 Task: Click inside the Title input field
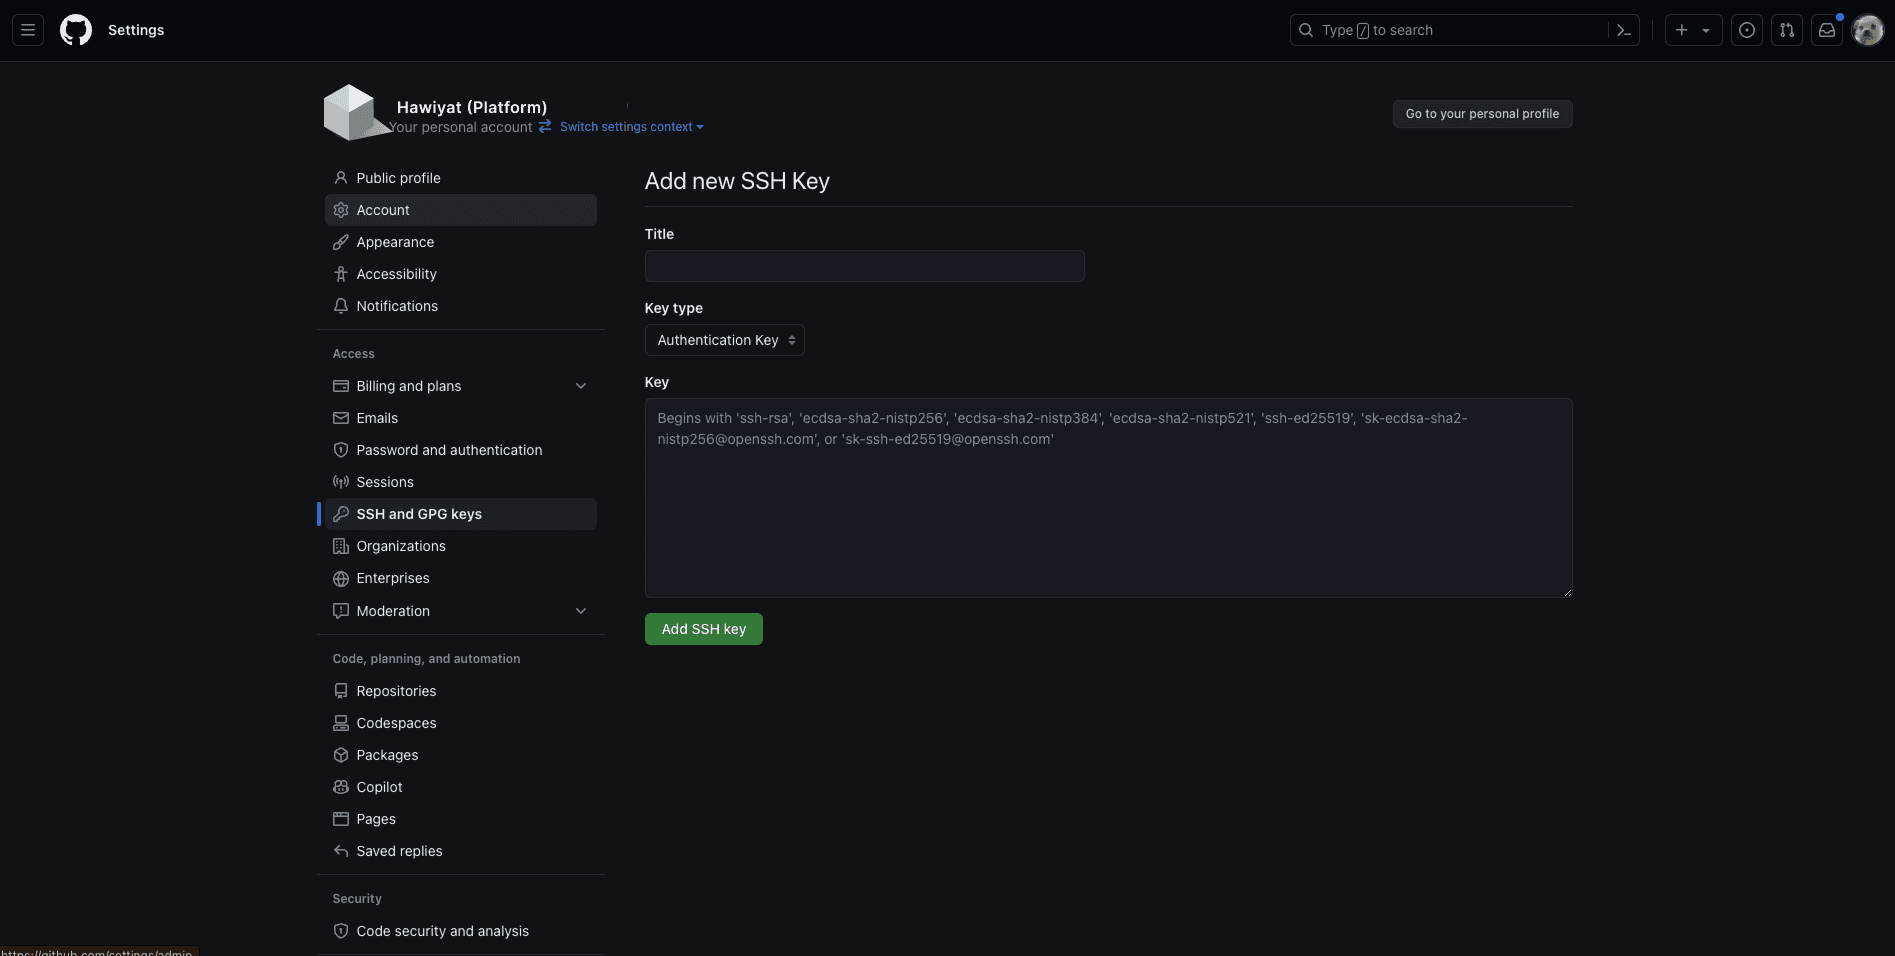pos(864,266)
